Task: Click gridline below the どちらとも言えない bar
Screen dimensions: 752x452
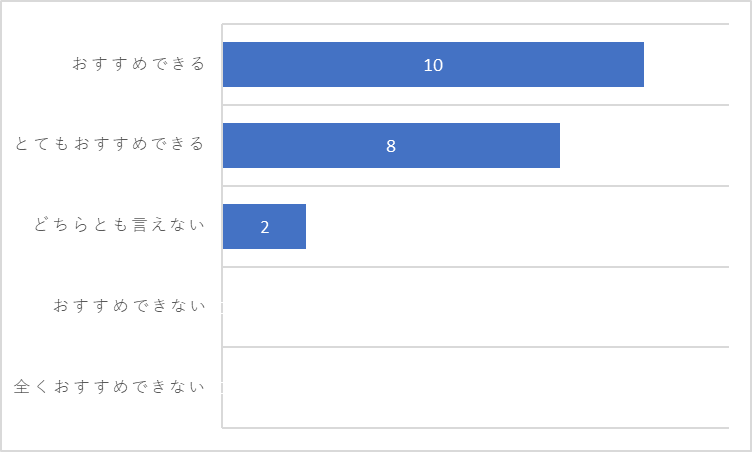Action: tap(475, 267)
